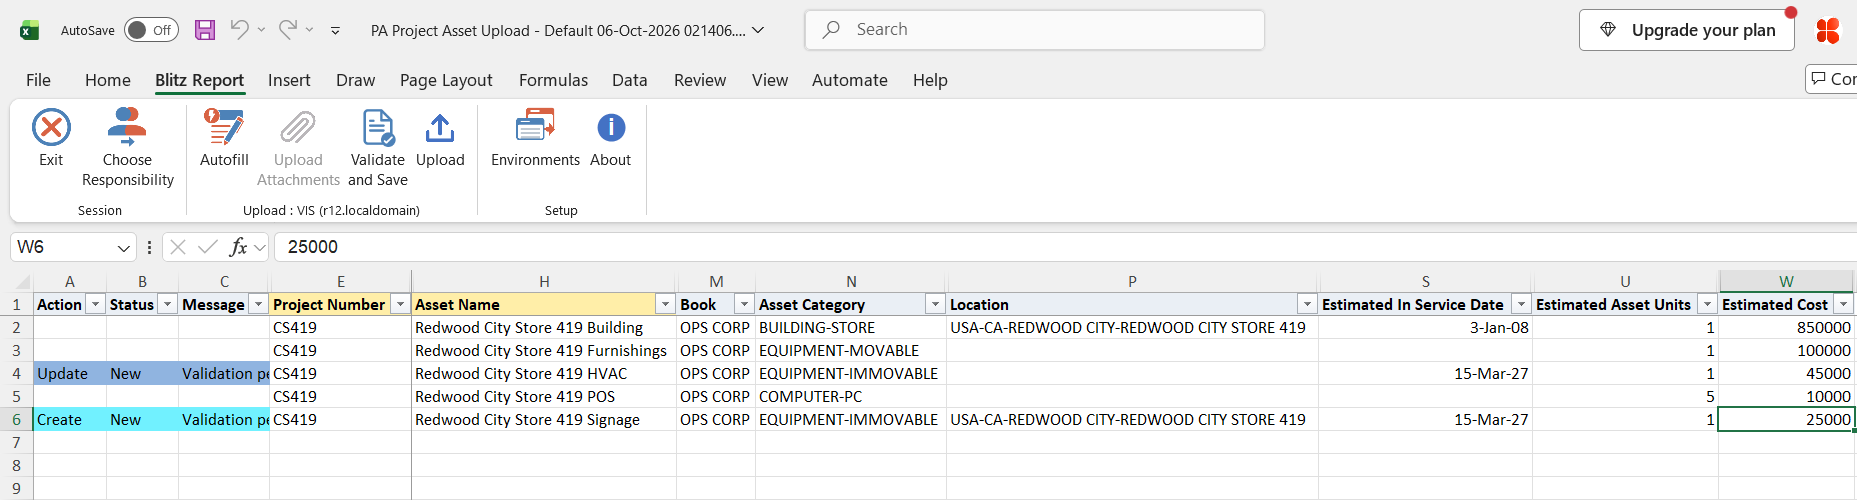Open the Name Box dropdown
The width and height of the screenshot is (1857, 500).
coord(124,247)
